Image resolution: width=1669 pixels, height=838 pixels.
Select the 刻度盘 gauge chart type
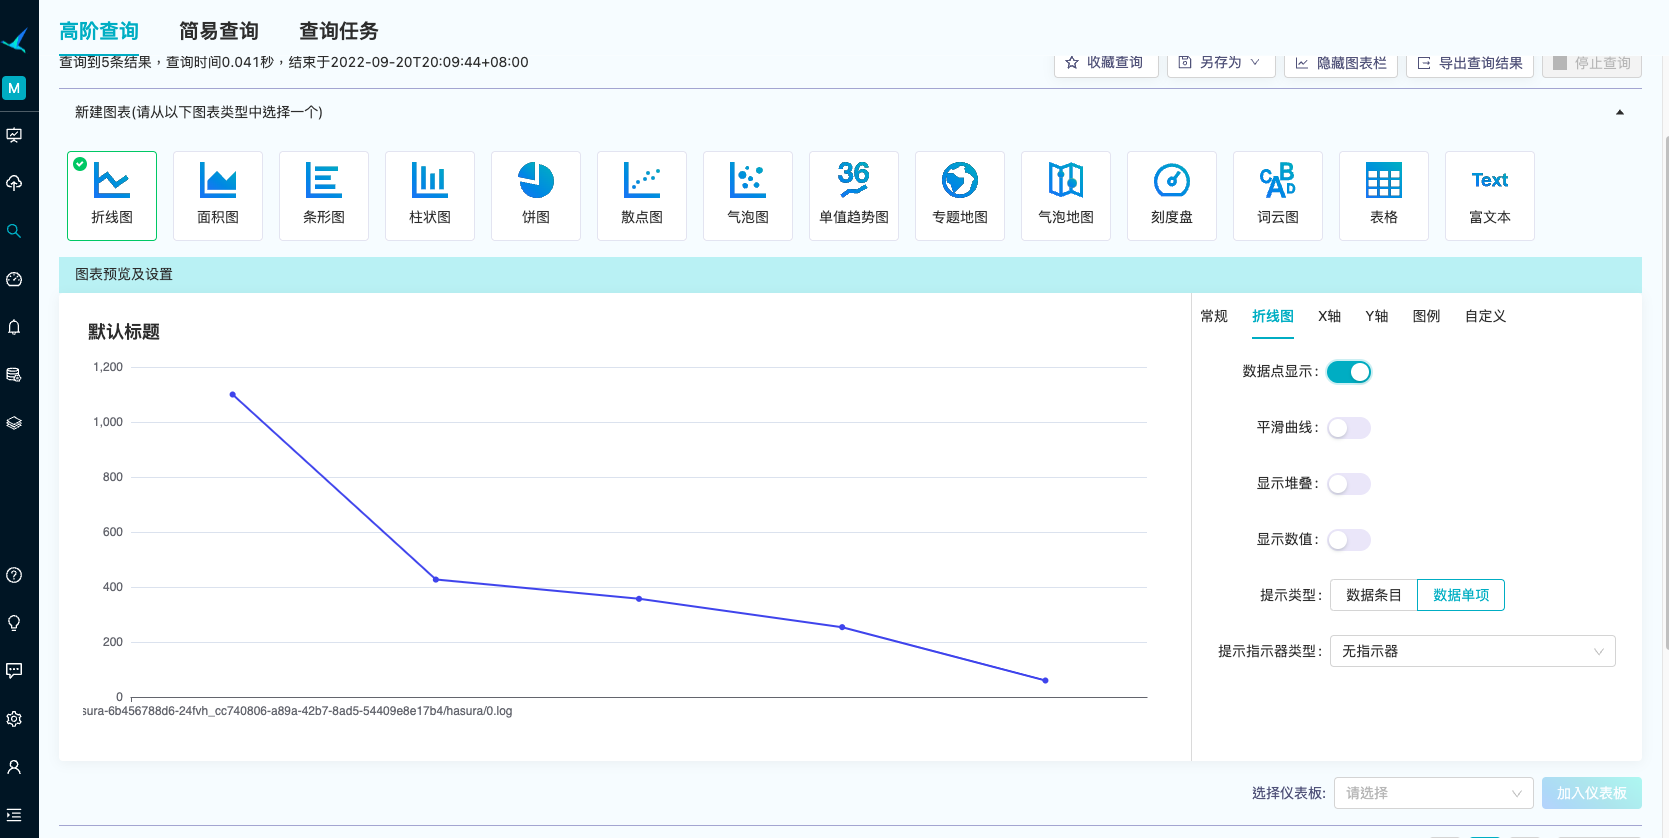coord(1172,196)
